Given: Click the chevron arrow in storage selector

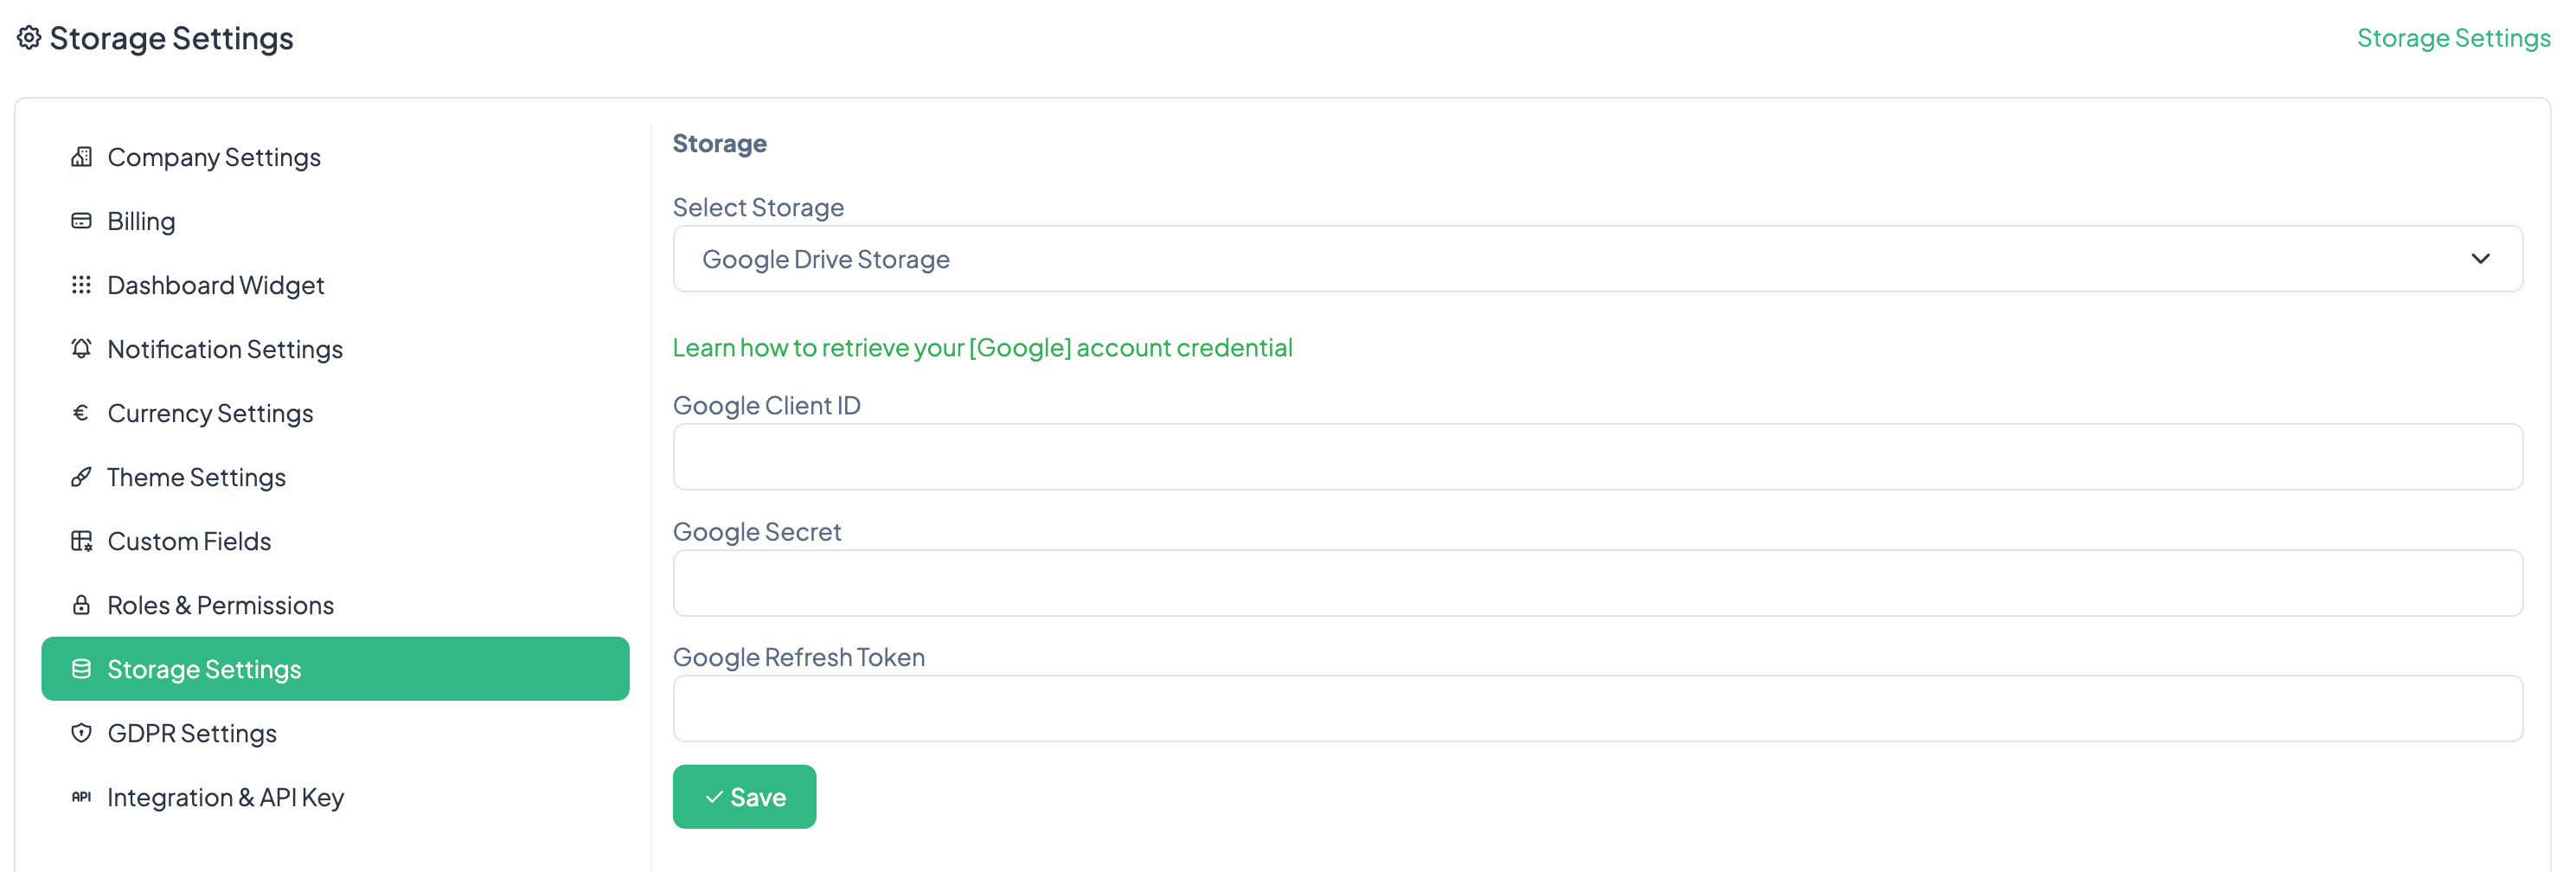Looking at the screenshot, I should click(x=2480, y=259).
